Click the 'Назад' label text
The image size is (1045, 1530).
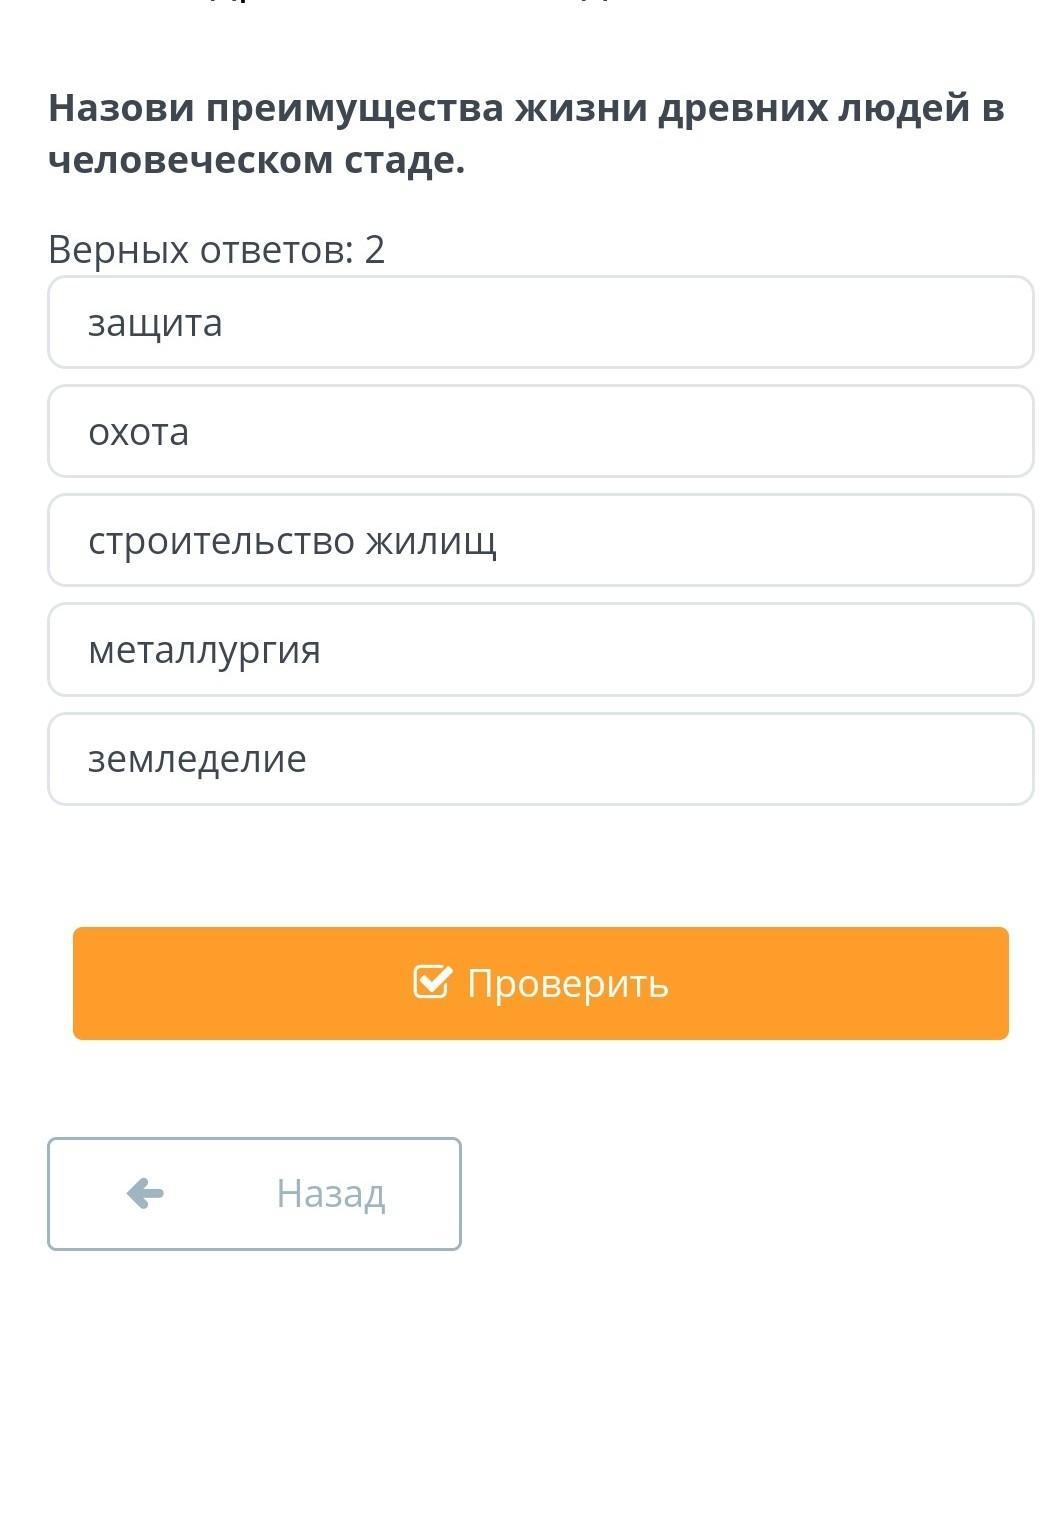330,1194
